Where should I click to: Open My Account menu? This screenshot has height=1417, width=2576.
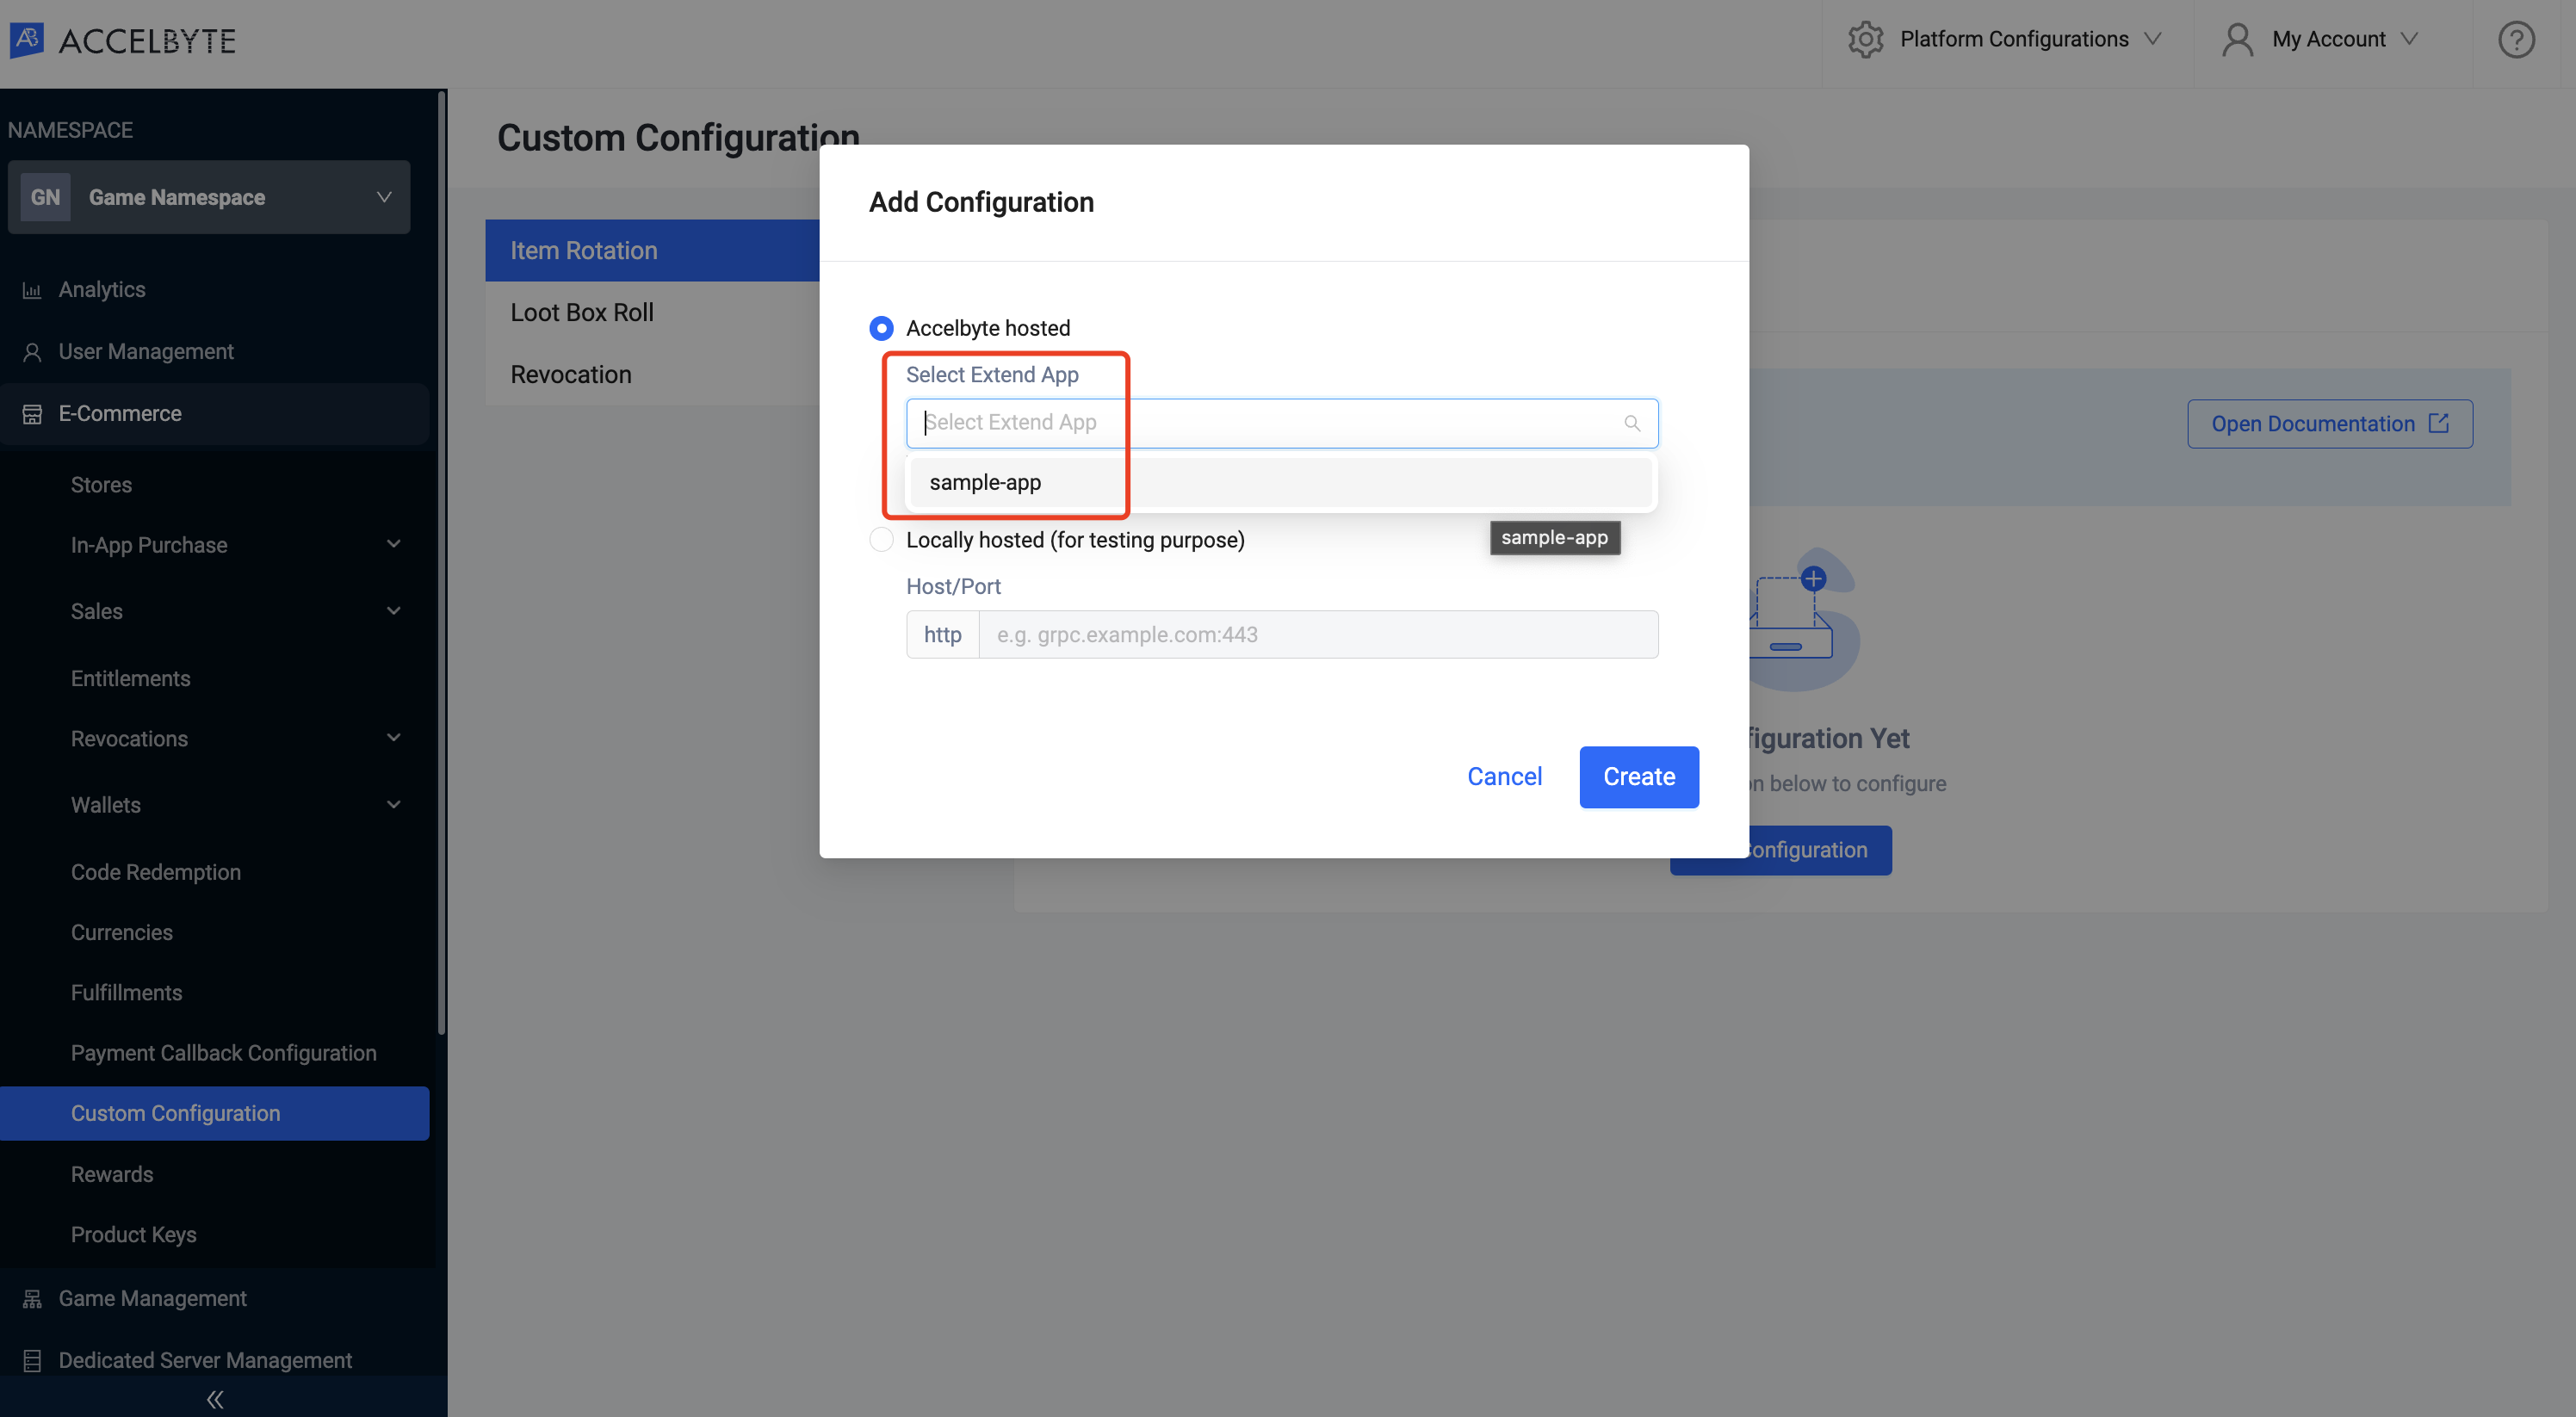tap(2328, 39)
